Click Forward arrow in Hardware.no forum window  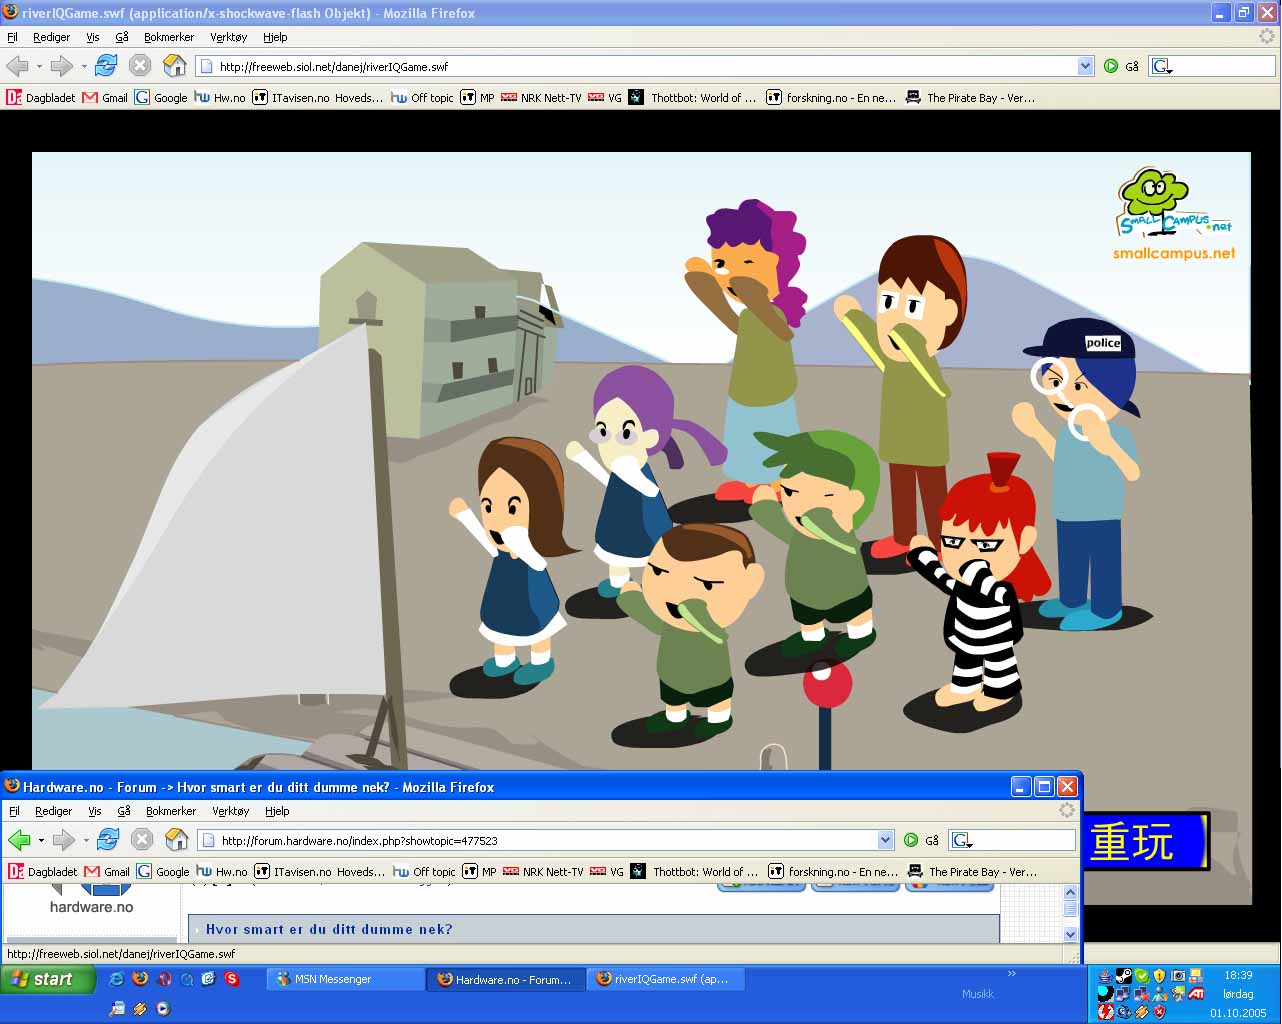(64, 839)
